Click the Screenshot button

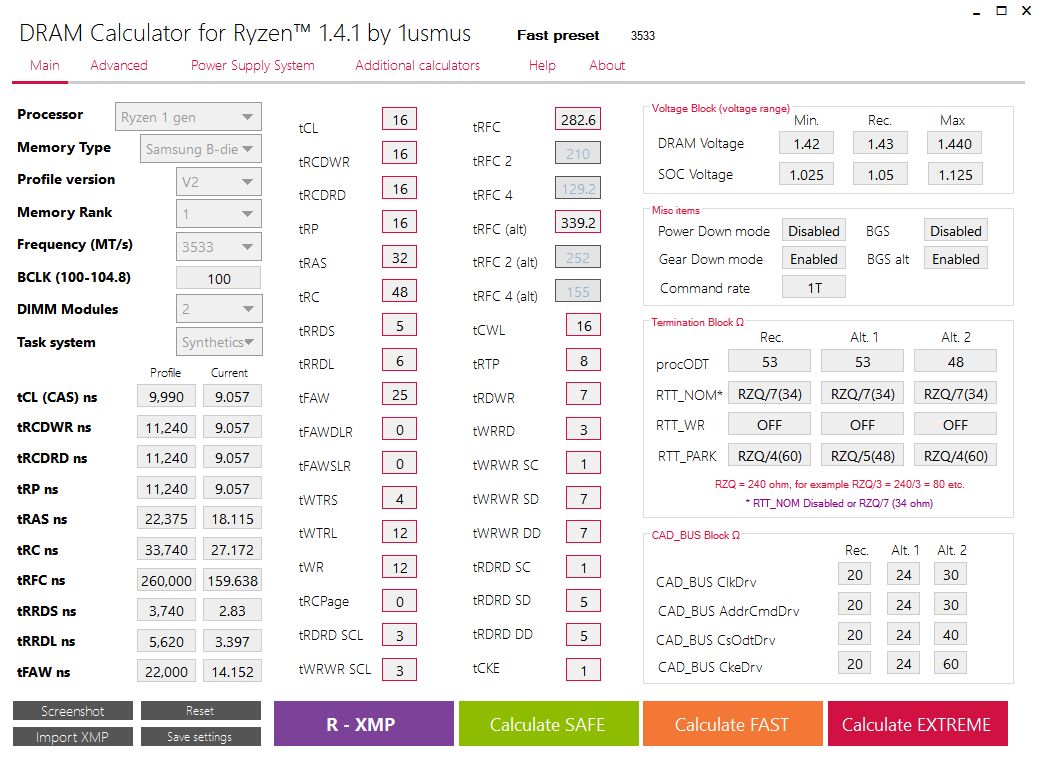[x=73, y=711]
